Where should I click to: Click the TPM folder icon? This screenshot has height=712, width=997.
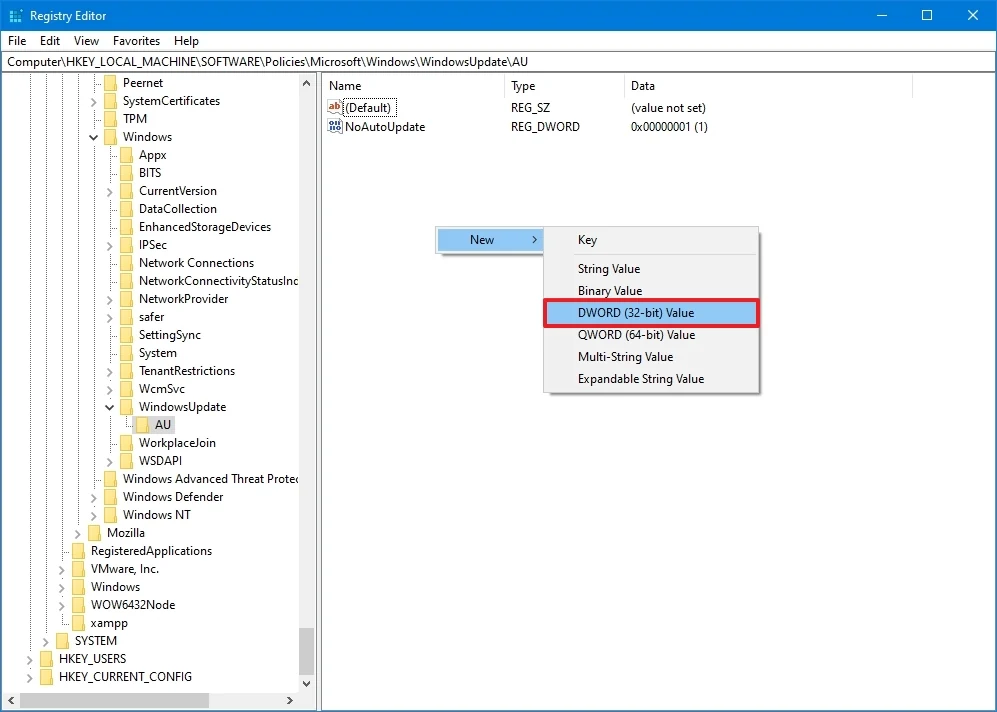(x=111, y=119)
